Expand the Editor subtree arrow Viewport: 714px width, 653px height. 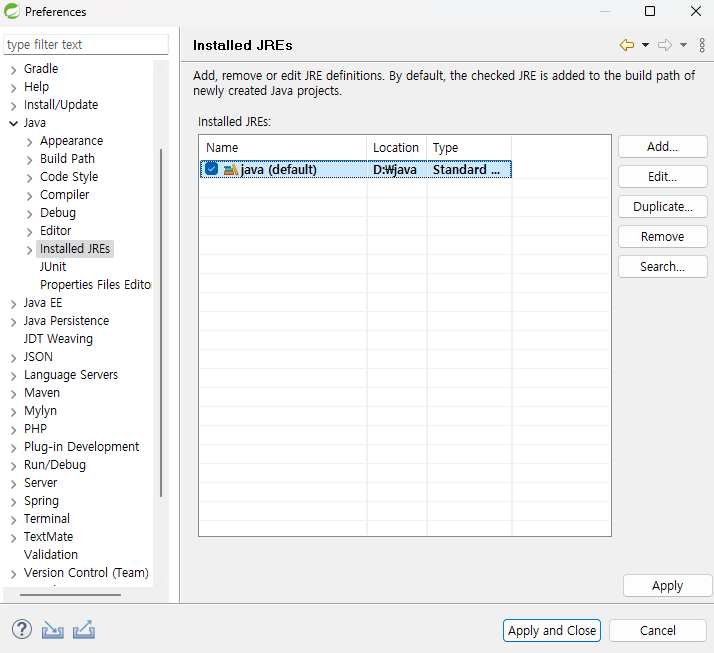click(x=30, y=232)
